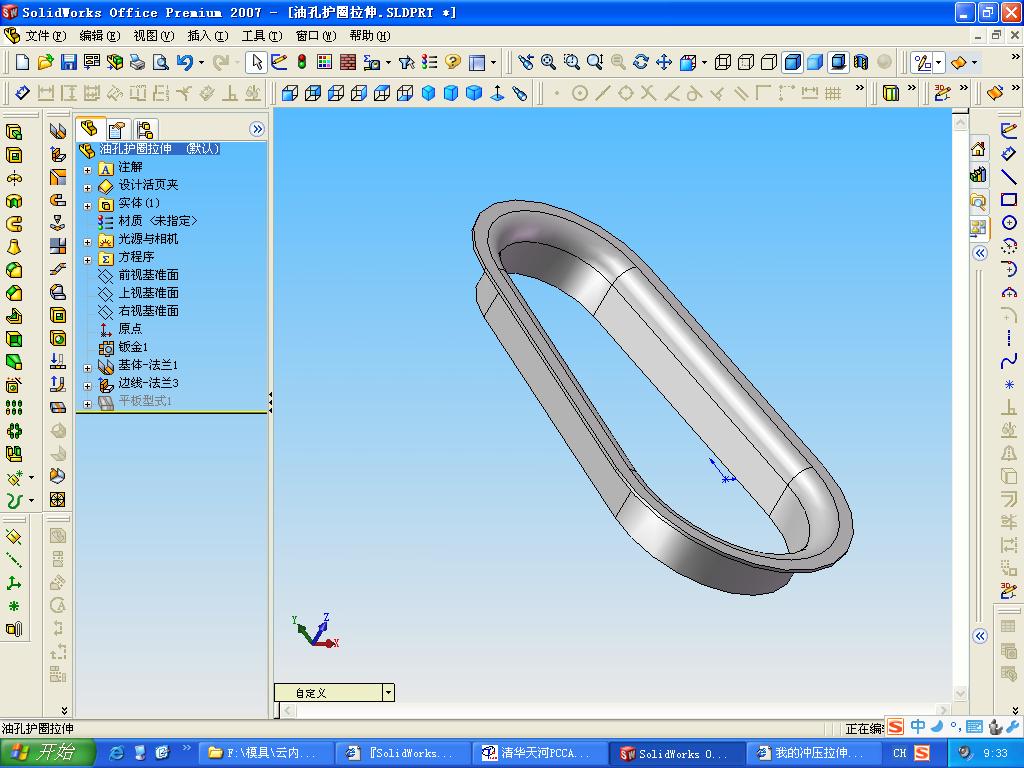Select the Line sketch tool in the right toolbar
This screenshot has height=768, width=1024.
point(1009,176)
